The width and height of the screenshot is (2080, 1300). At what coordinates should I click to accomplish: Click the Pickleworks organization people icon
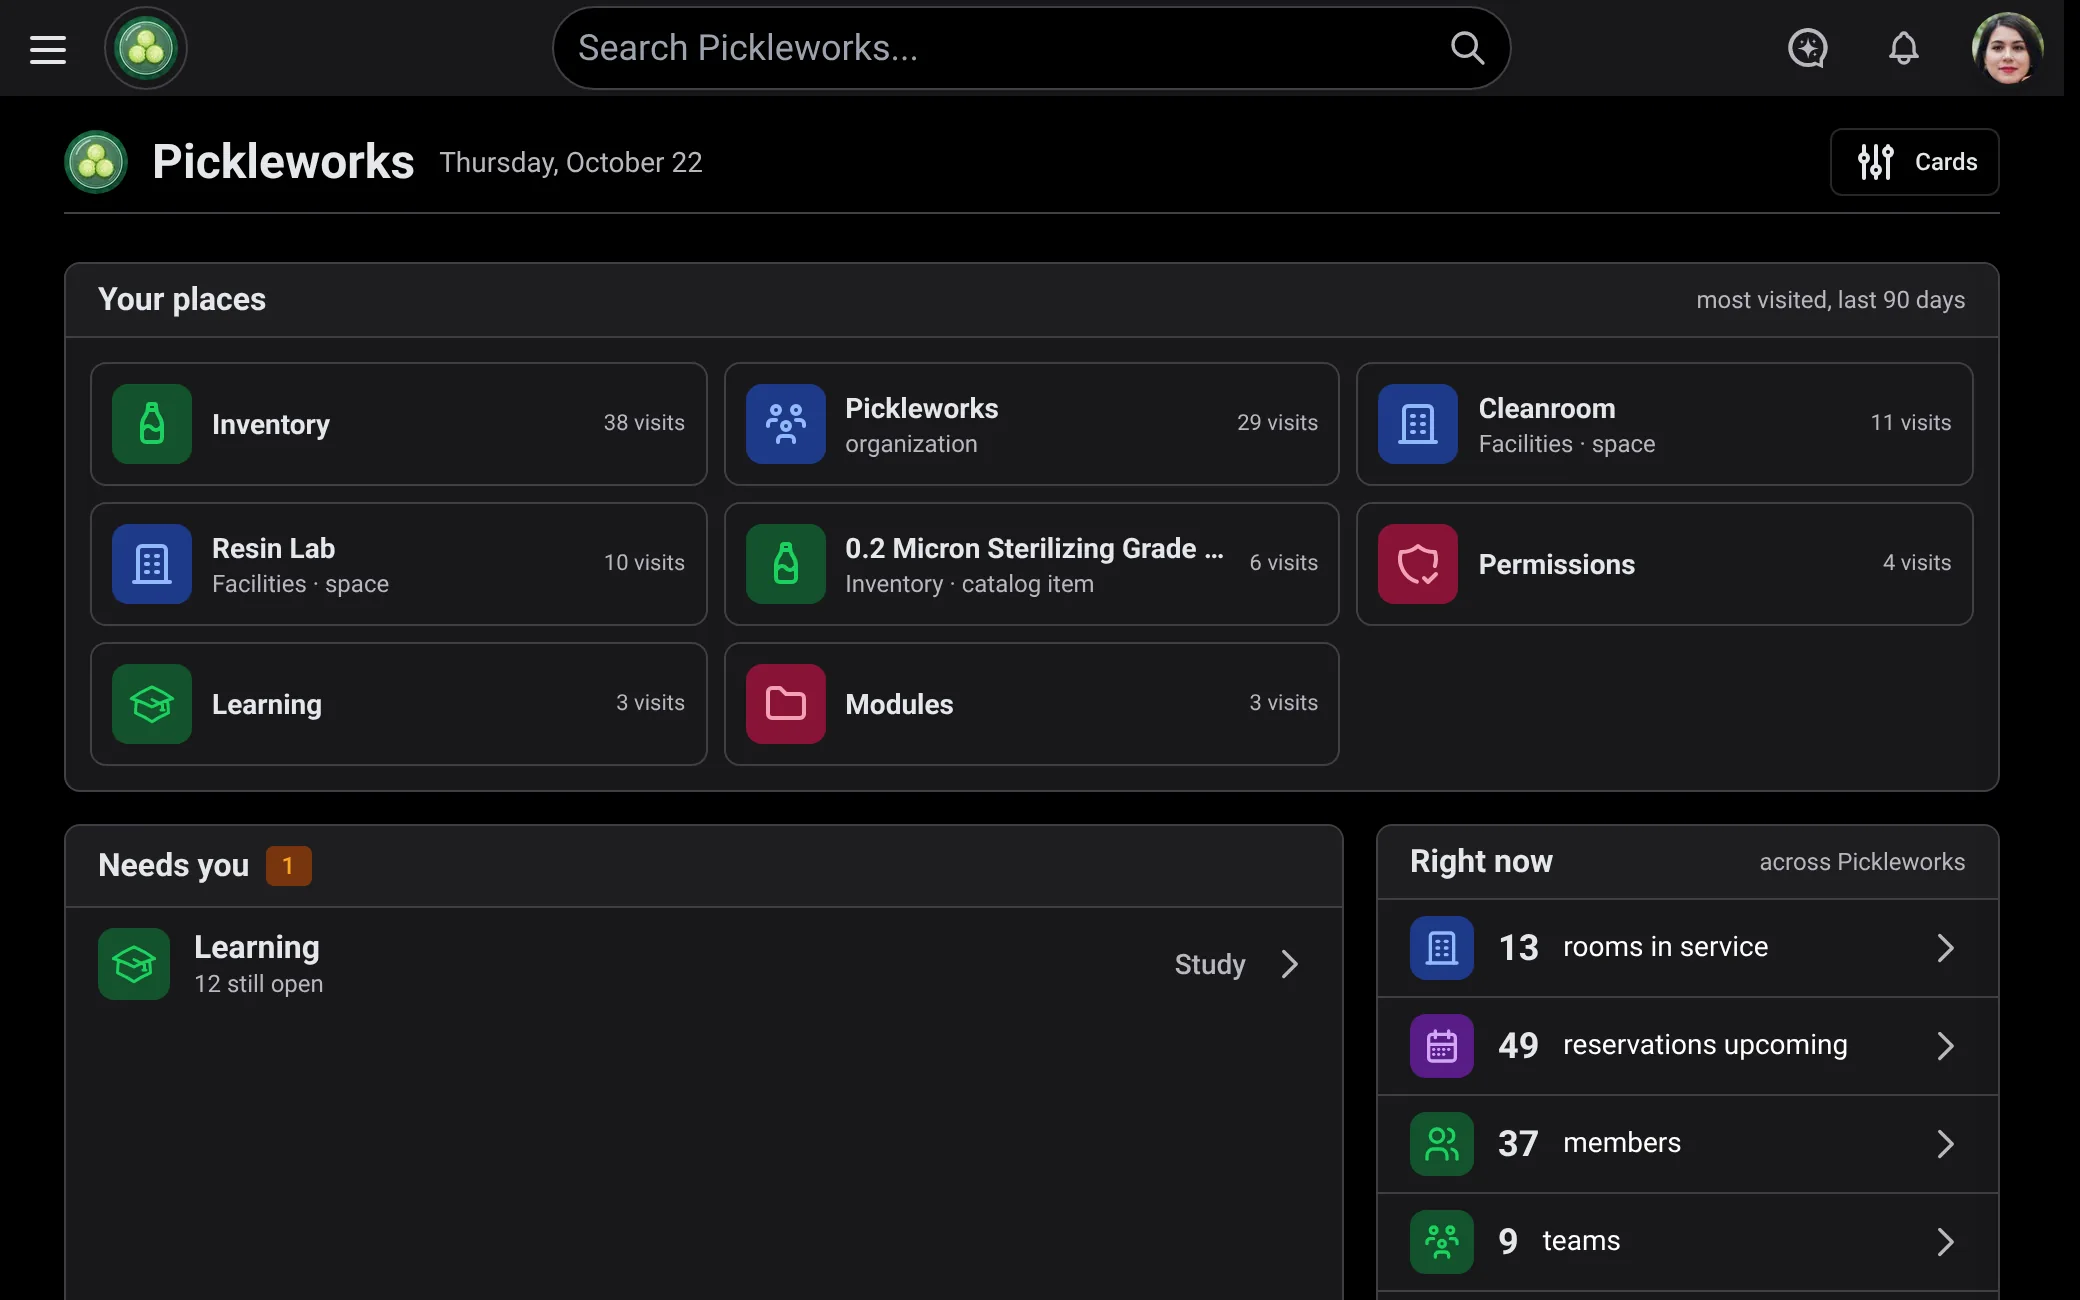[x=786, y=424]
